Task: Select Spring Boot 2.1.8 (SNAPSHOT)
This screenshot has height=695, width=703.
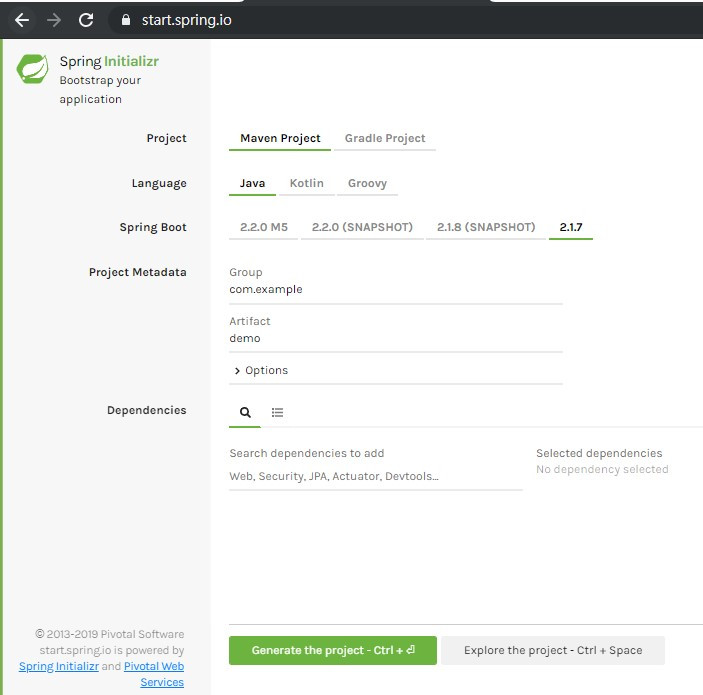Action: pyautogui.click(x=486, y=227)
